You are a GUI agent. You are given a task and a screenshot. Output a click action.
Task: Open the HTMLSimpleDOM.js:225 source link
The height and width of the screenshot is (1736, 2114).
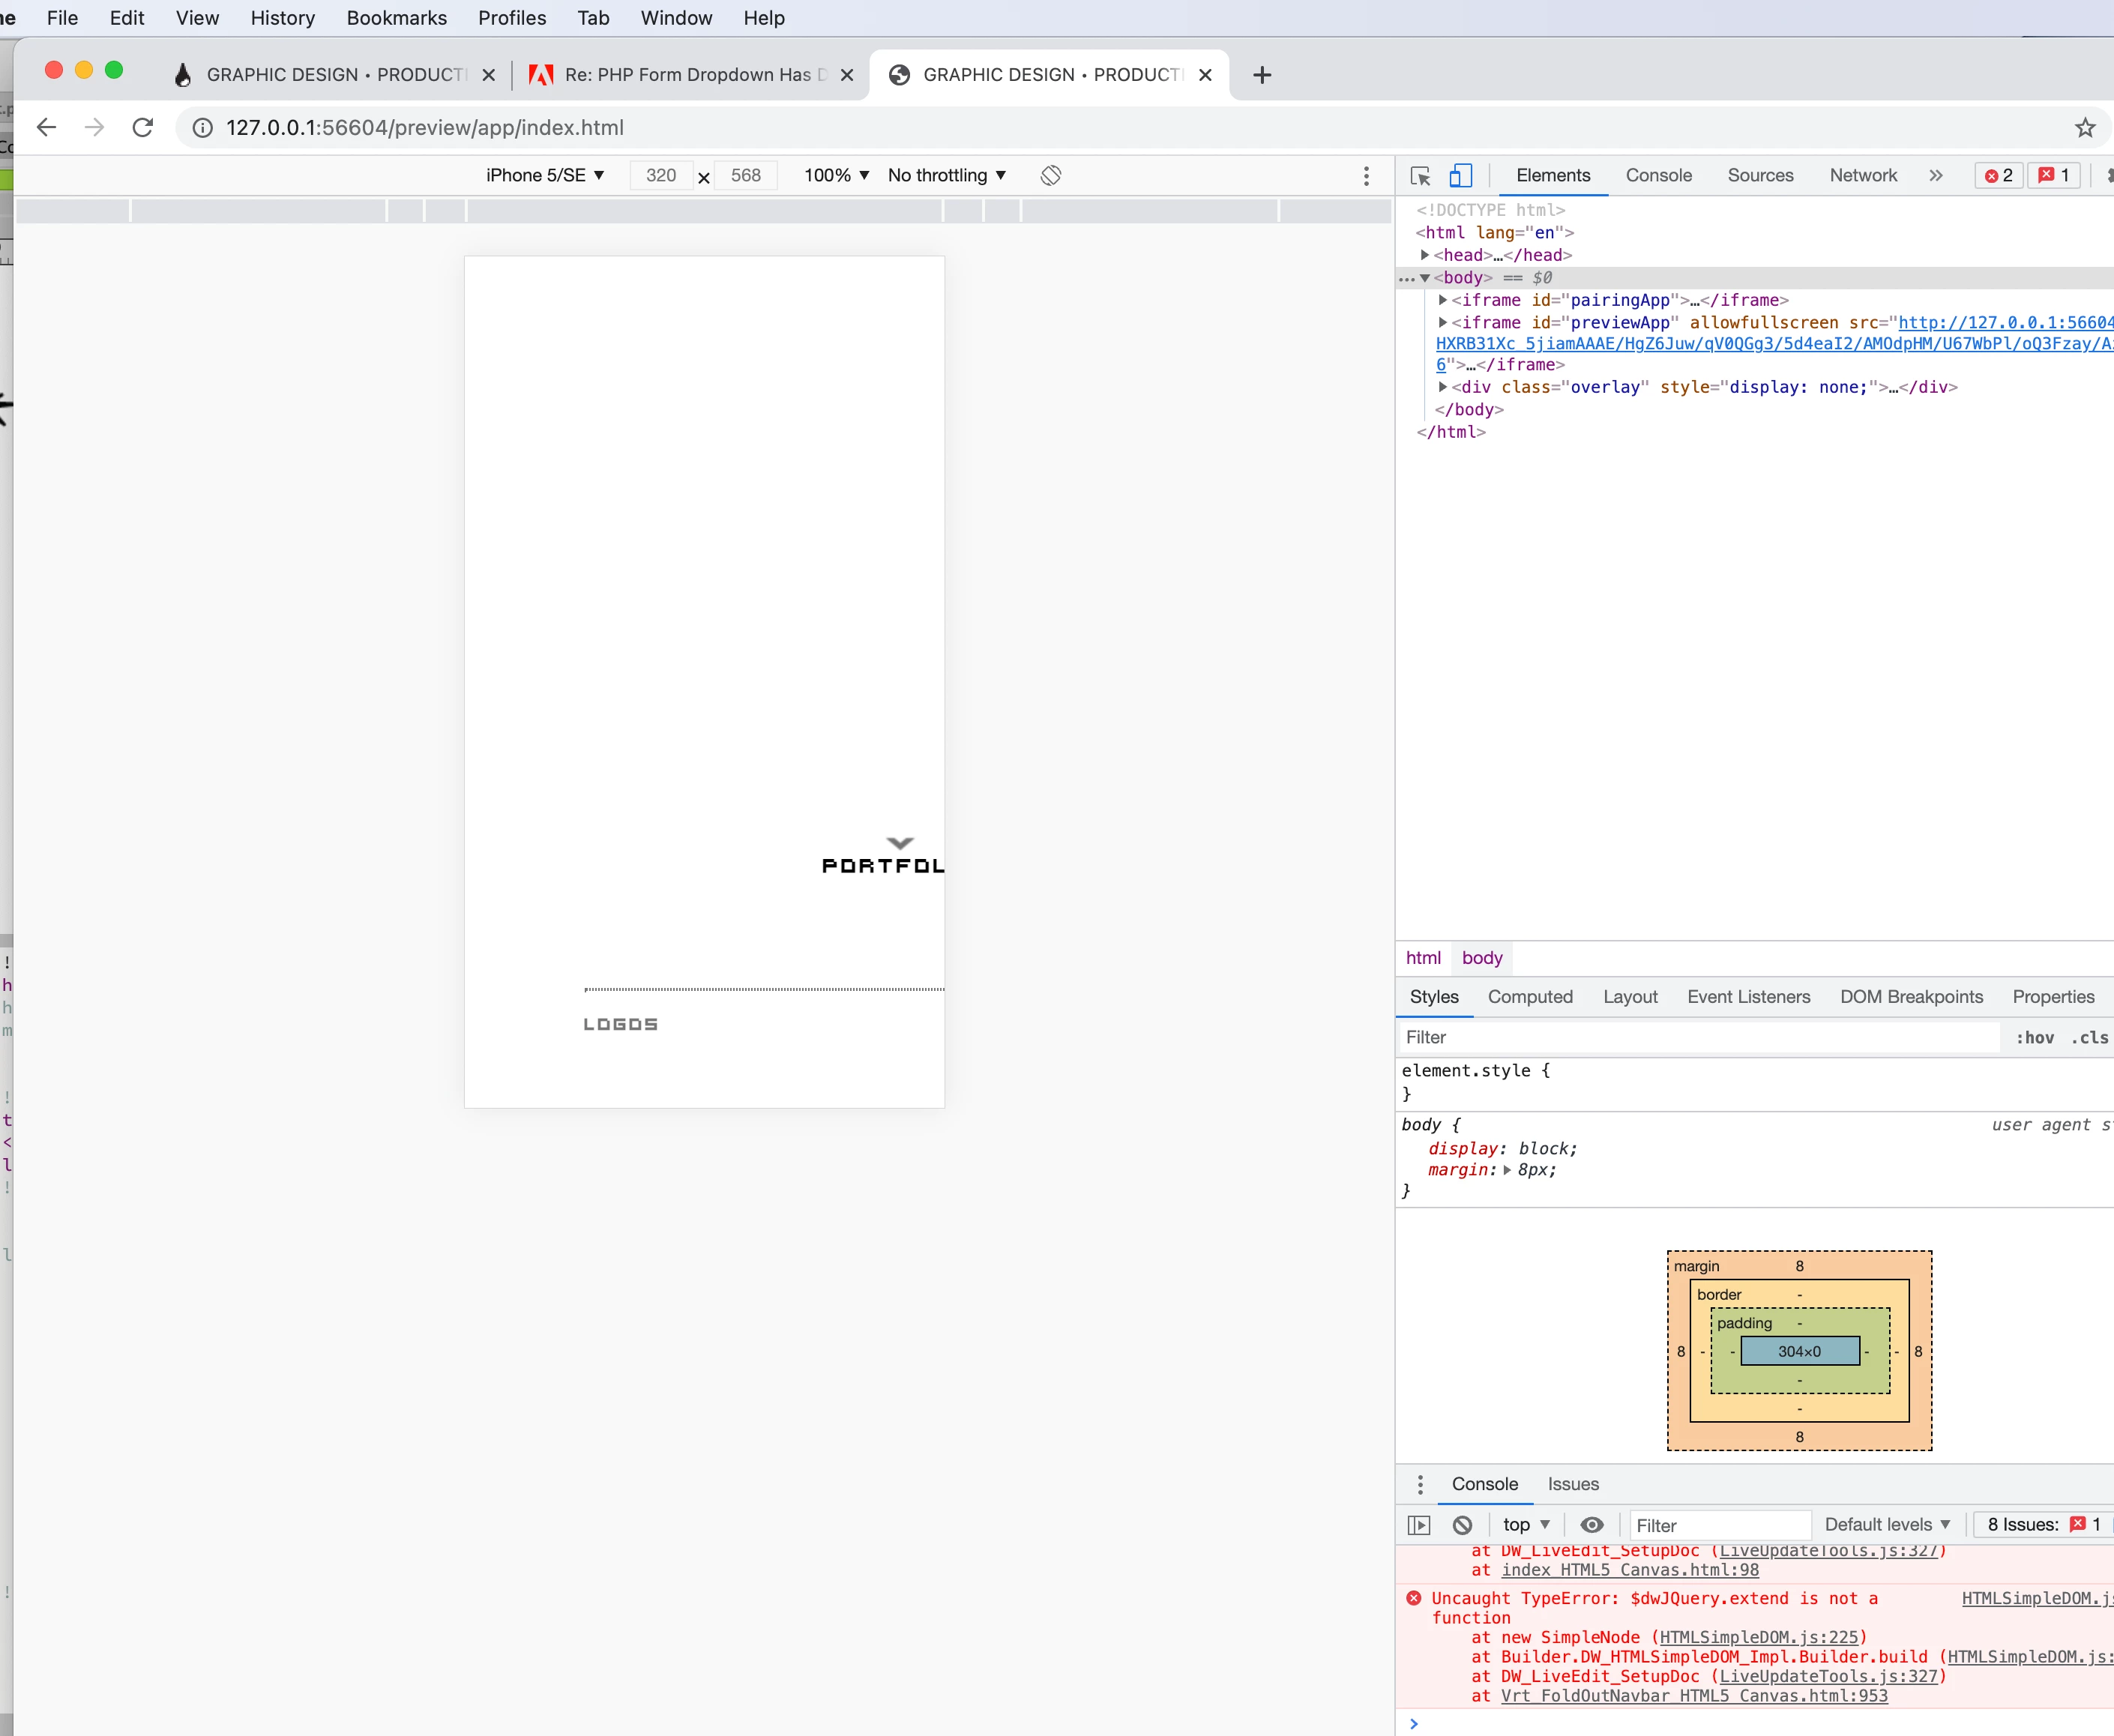1758,1637
